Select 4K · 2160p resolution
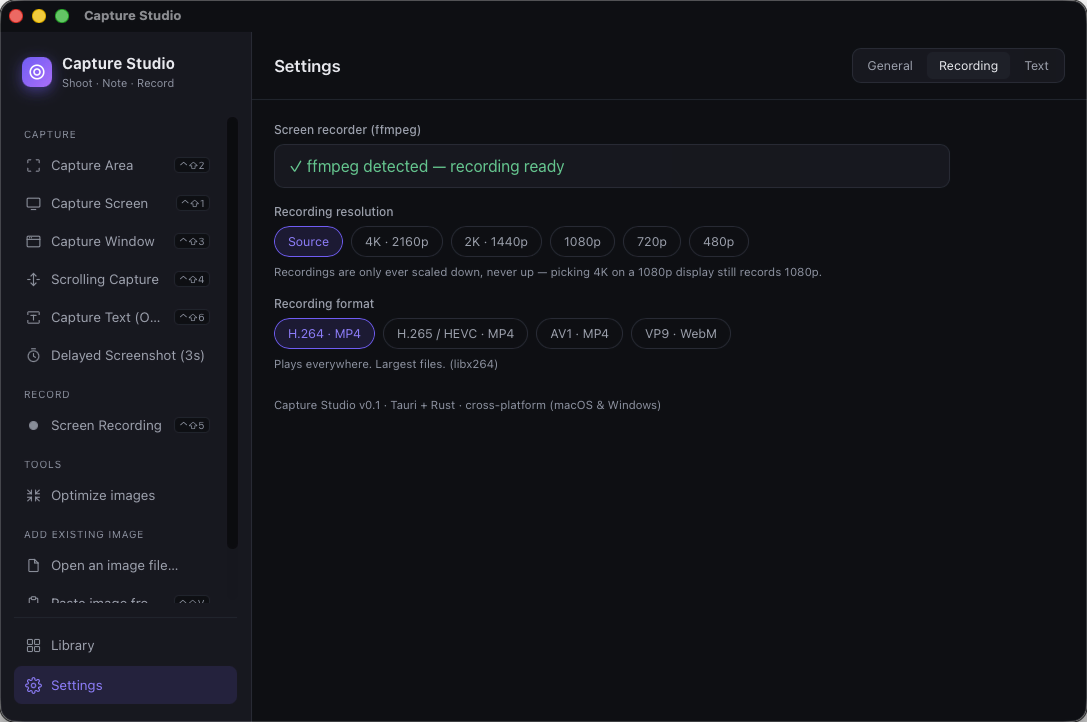 coord(397,242)
